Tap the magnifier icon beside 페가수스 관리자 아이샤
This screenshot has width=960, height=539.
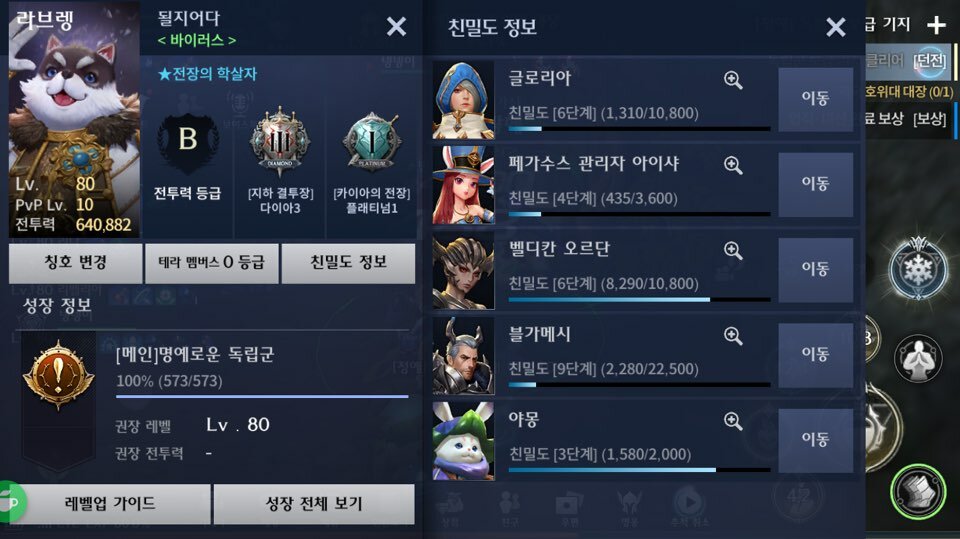[x=733, y=165]
